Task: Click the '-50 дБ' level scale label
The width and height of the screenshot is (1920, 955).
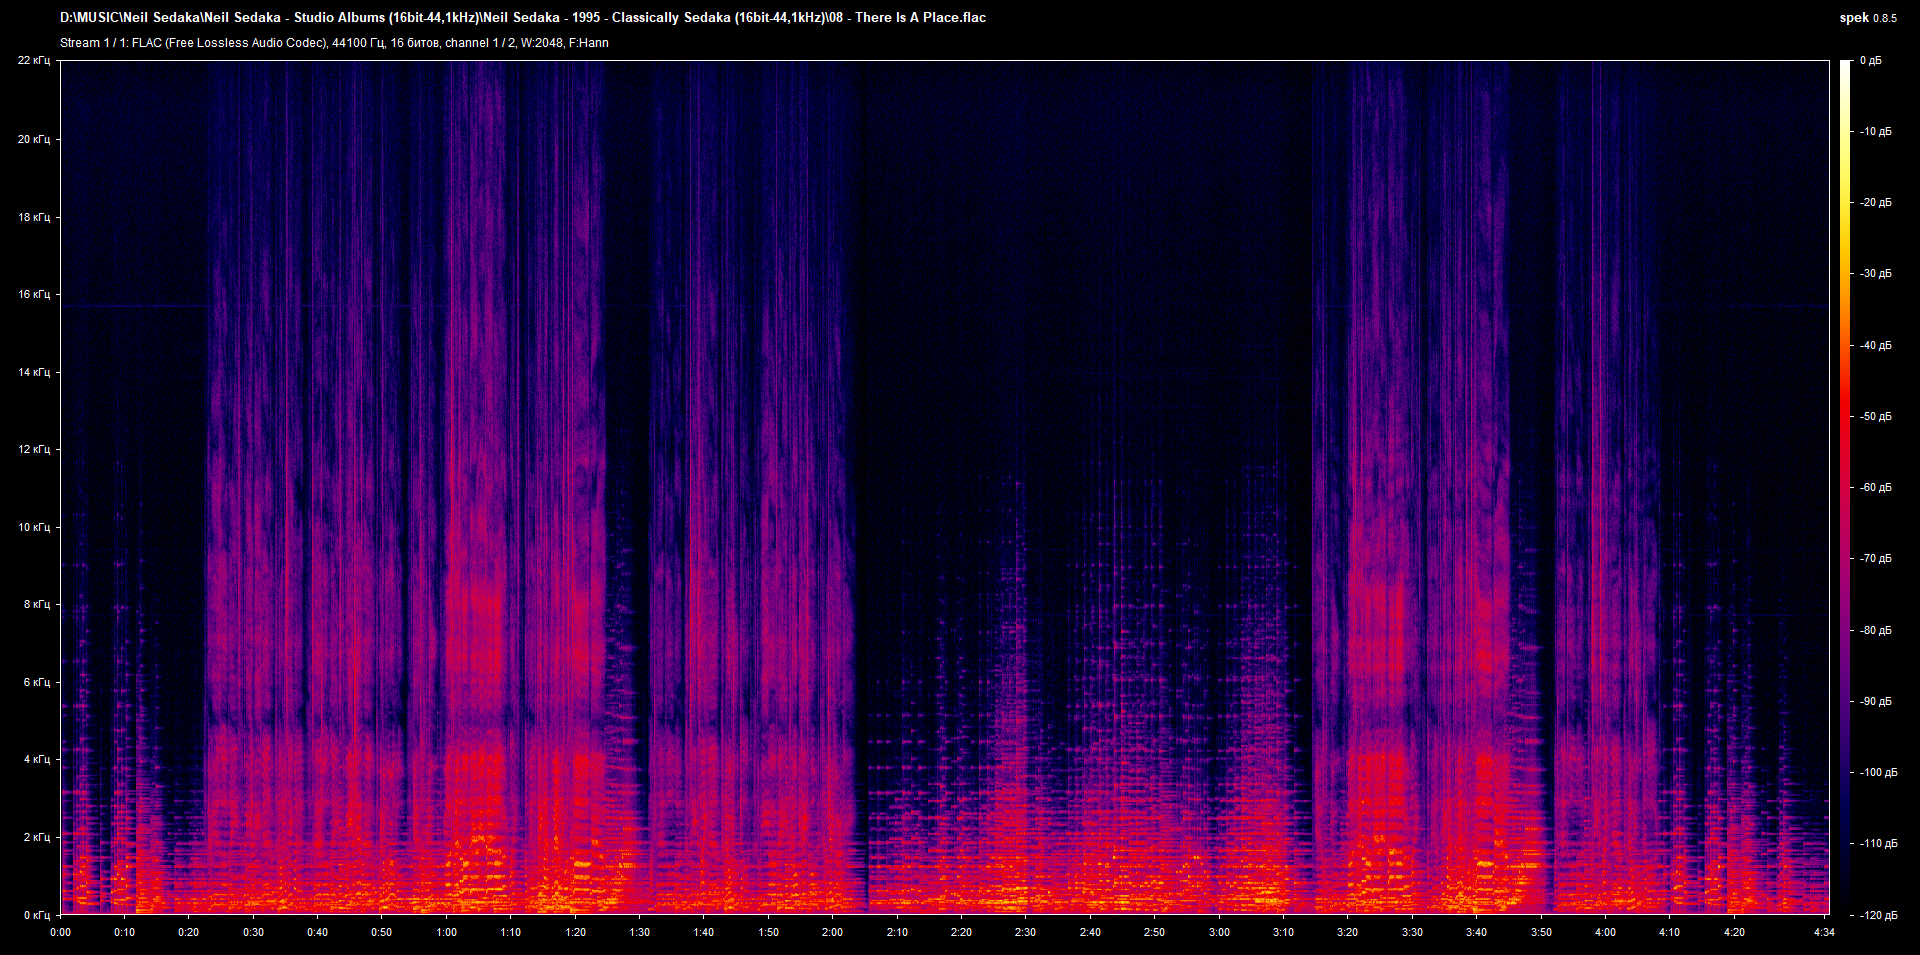Action: pyautogui.click(x=1876, y=417)
